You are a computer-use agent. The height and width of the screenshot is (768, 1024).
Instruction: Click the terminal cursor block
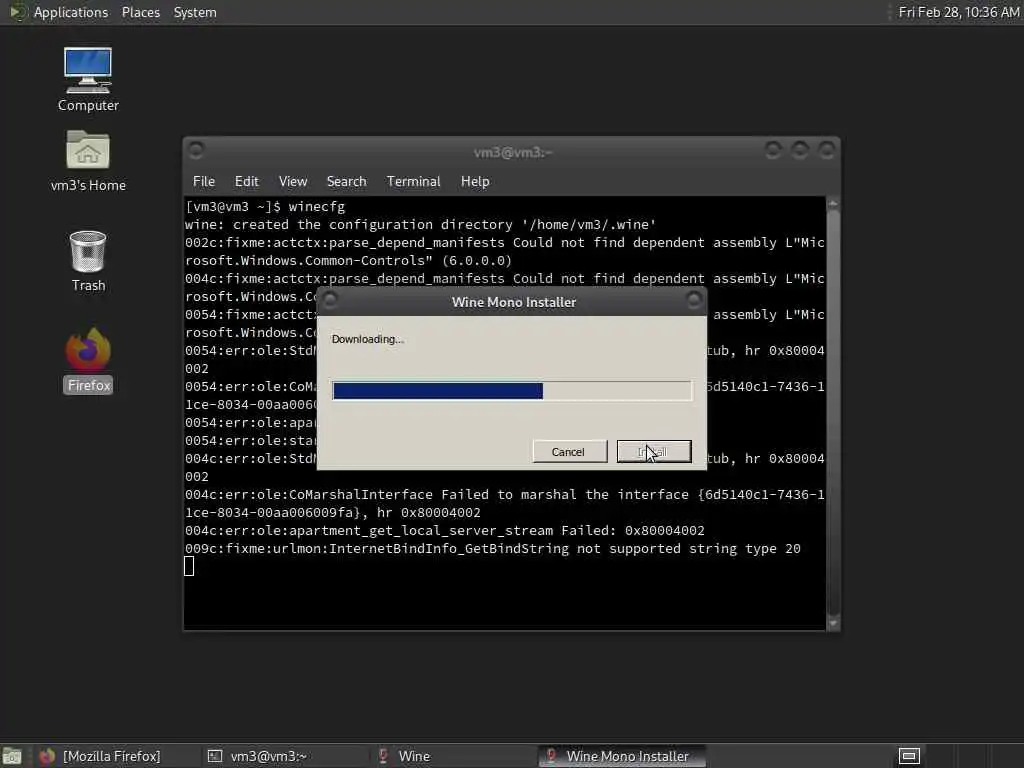(x=189, y=566)
